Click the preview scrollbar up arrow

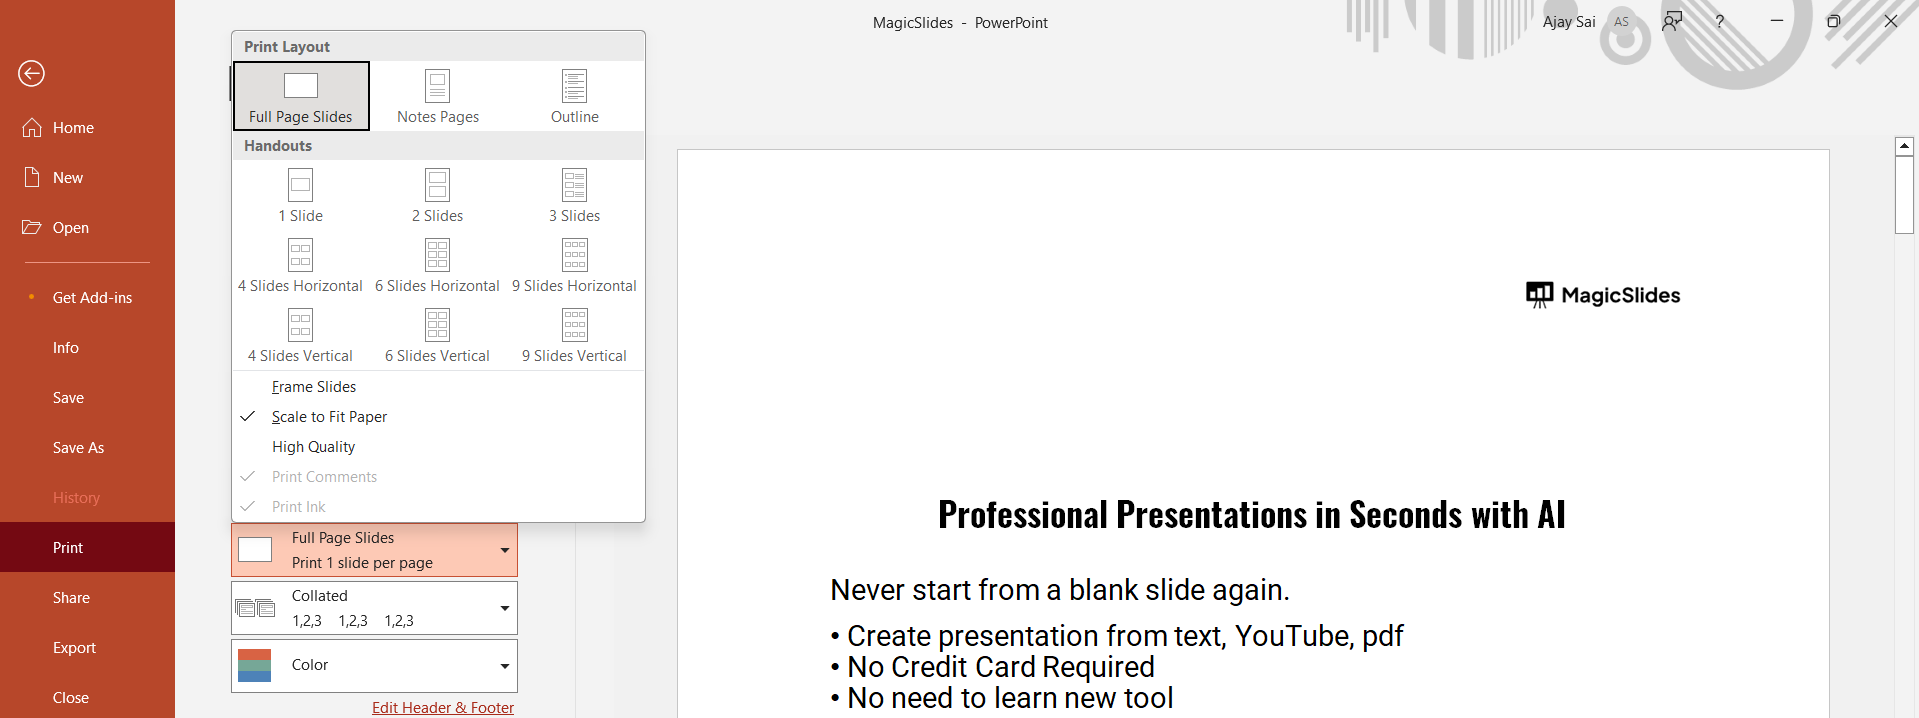[1905, 146]
